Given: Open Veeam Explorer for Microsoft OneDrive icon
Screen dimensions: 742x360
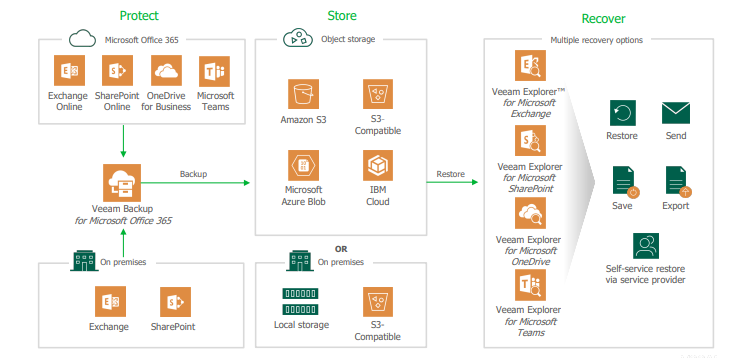Looking at the screenshot, I should pos(530,213).
